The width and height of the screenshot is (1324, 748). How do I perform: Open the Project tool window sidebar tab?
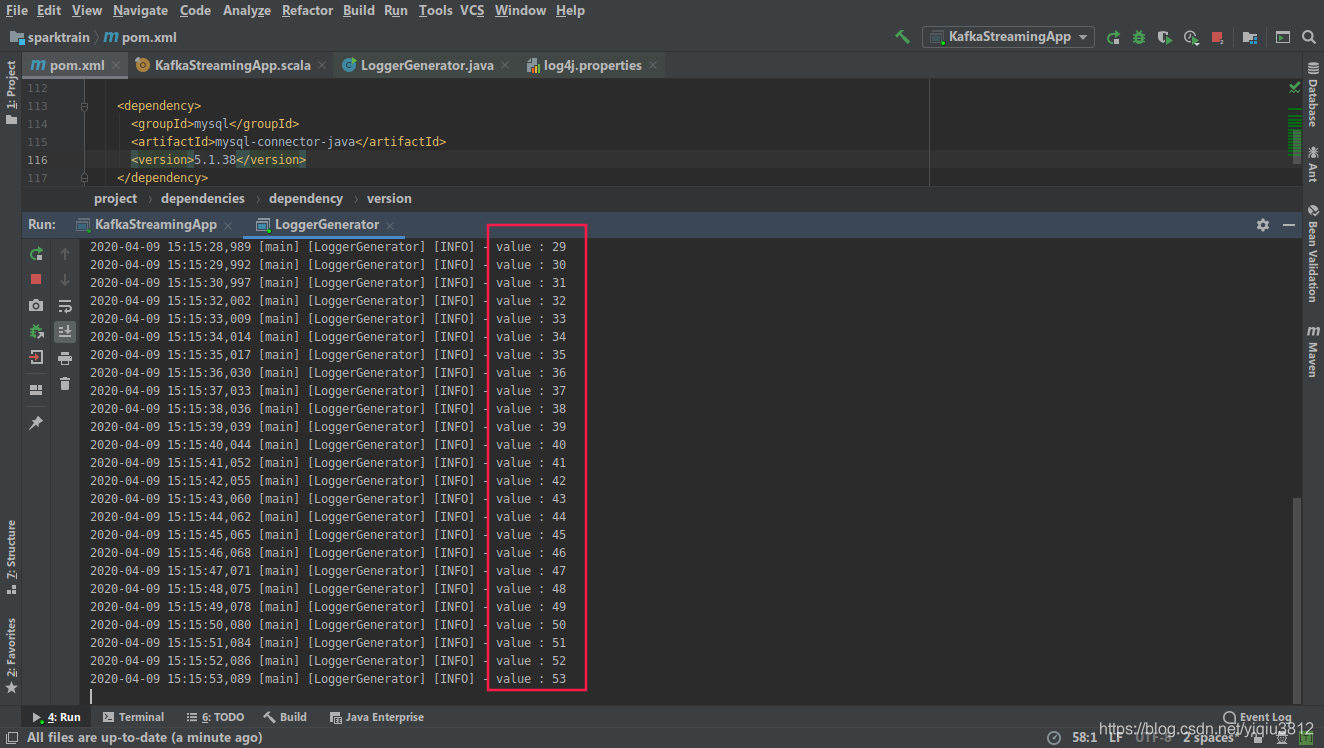pos(11,92)
